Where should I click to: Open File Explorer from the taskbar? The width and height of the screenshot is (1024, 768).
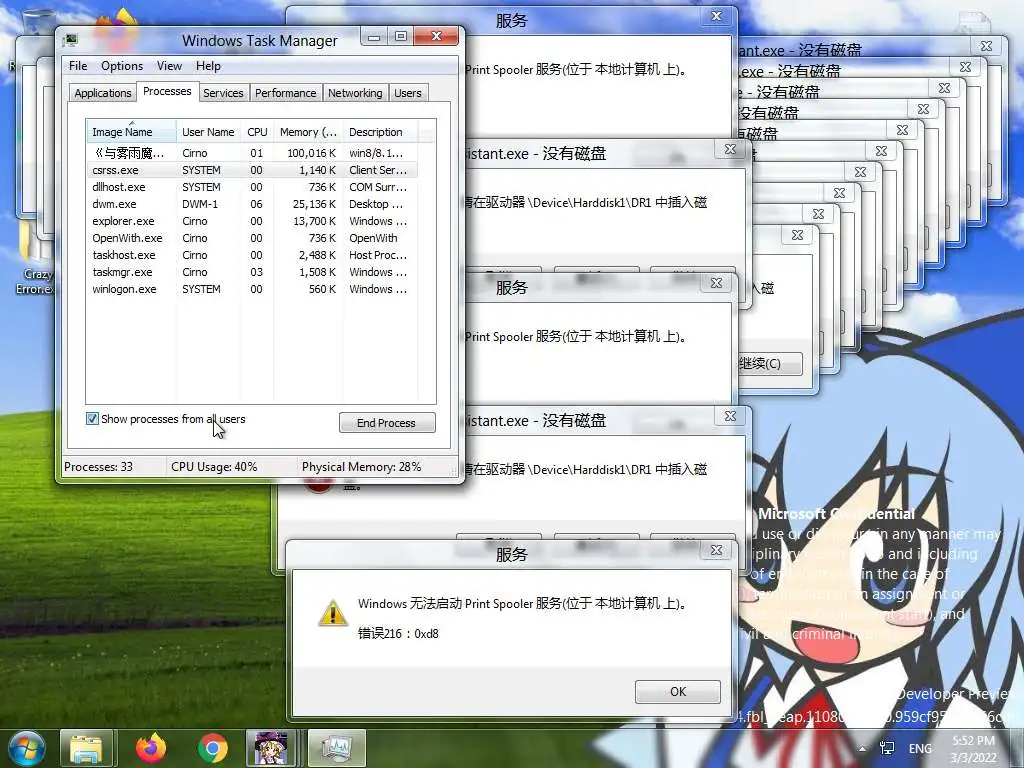(87, 749)
